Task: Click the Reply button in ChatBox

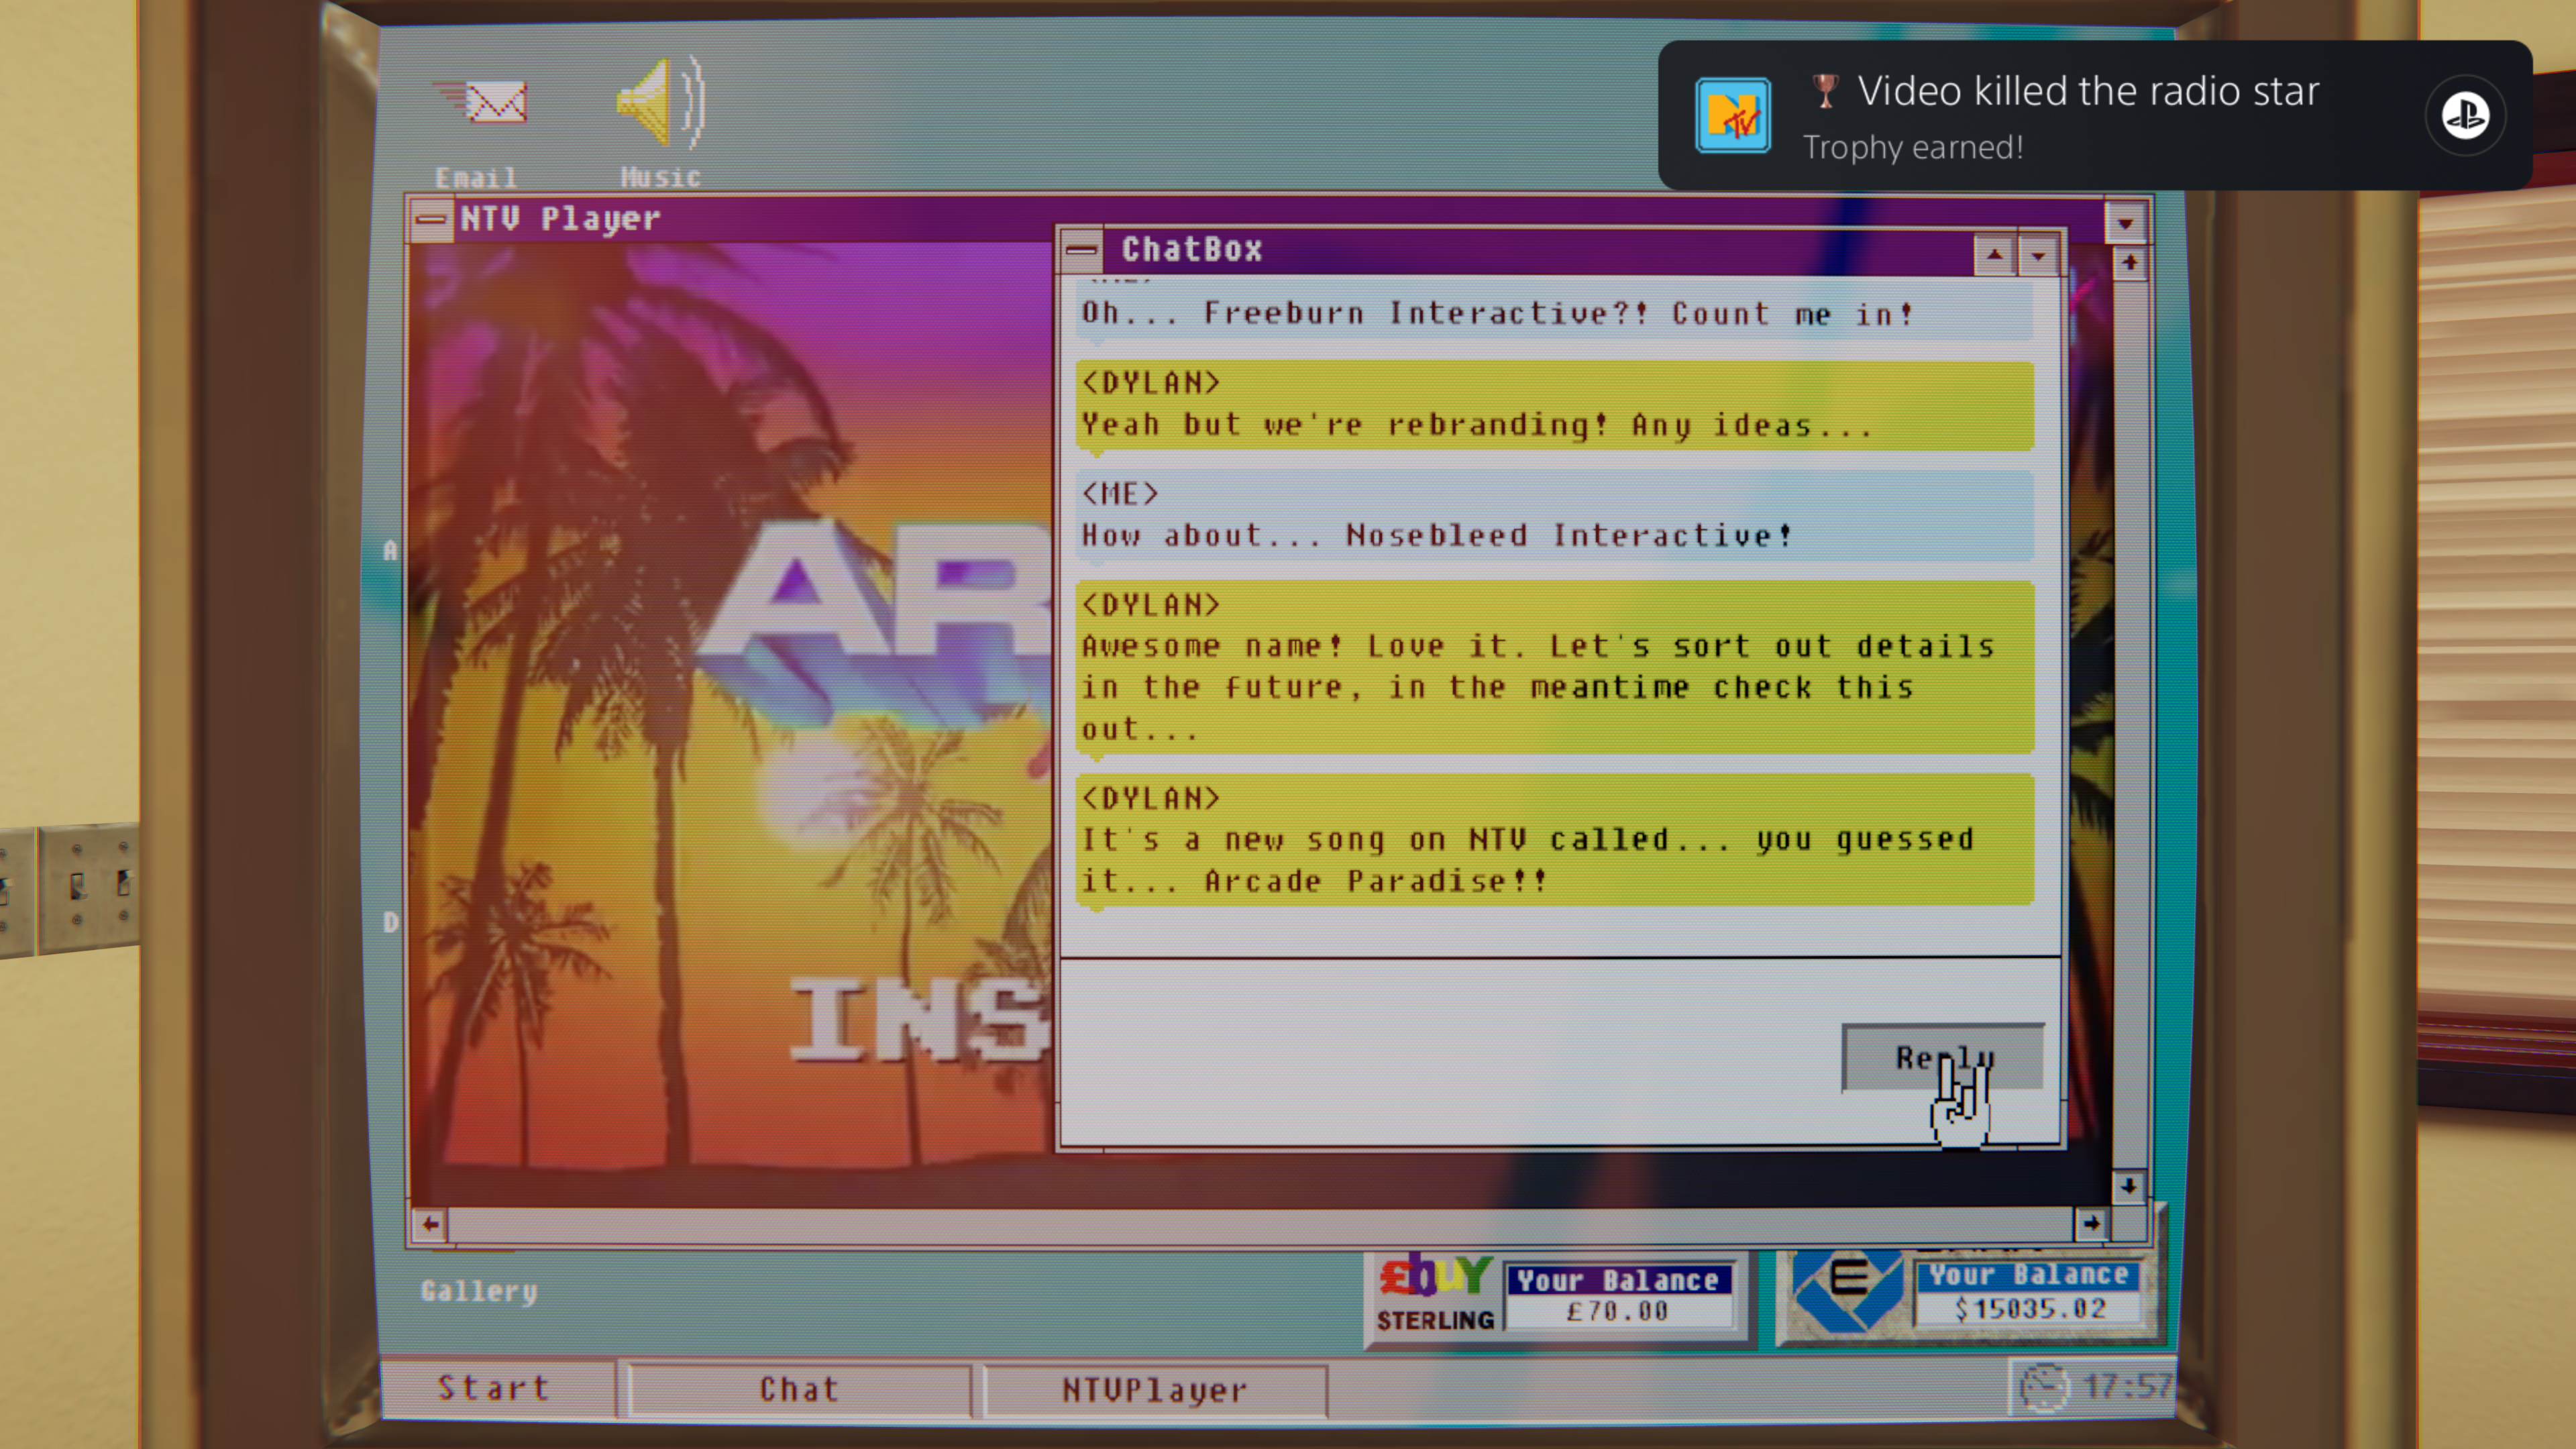Action: (x=1942, y=1057)
